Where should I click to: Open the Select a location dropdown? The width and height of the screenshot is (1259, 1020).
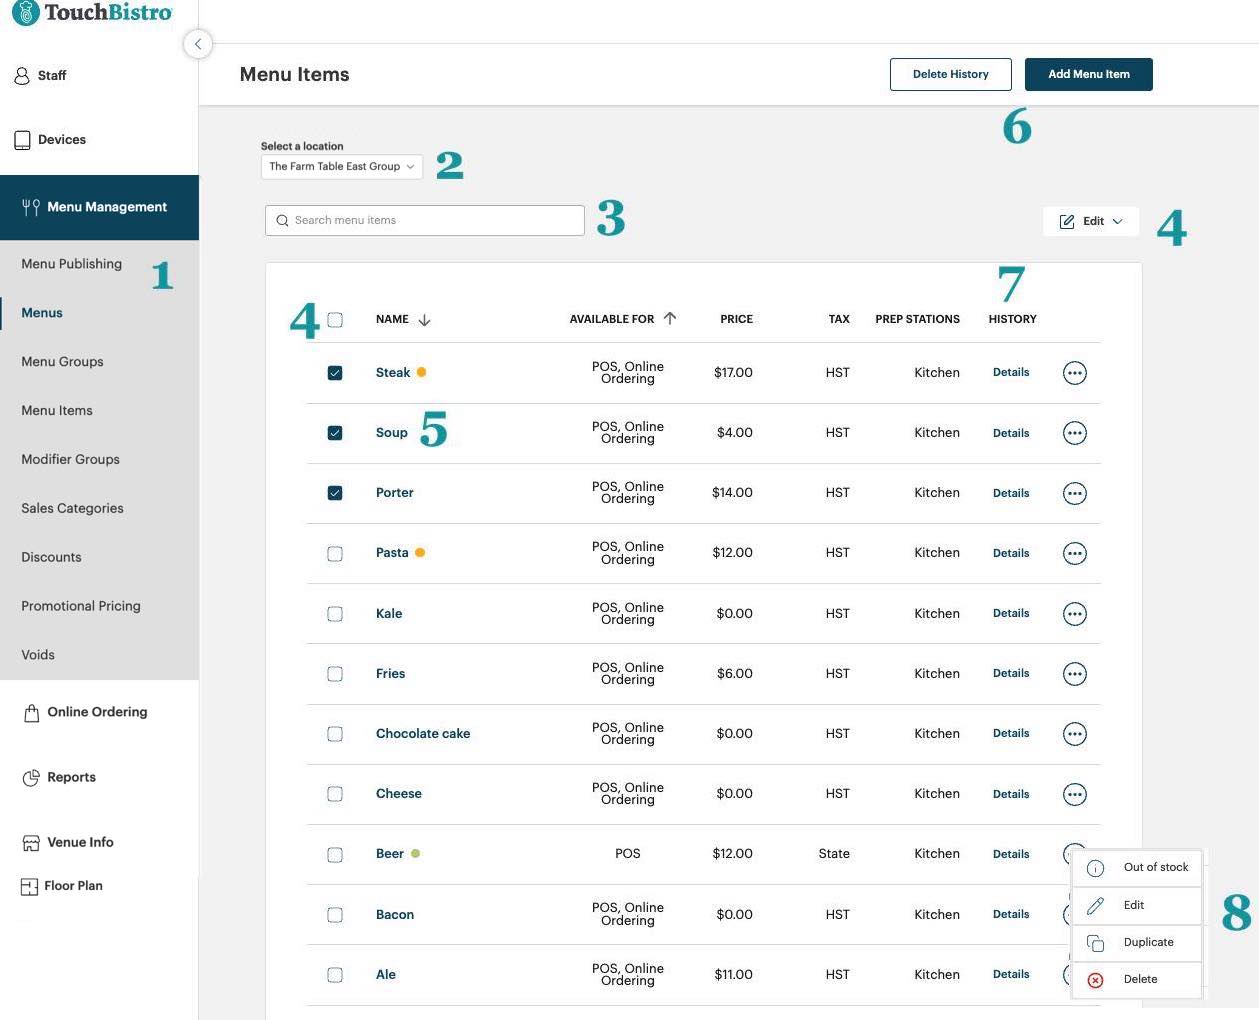340,166
